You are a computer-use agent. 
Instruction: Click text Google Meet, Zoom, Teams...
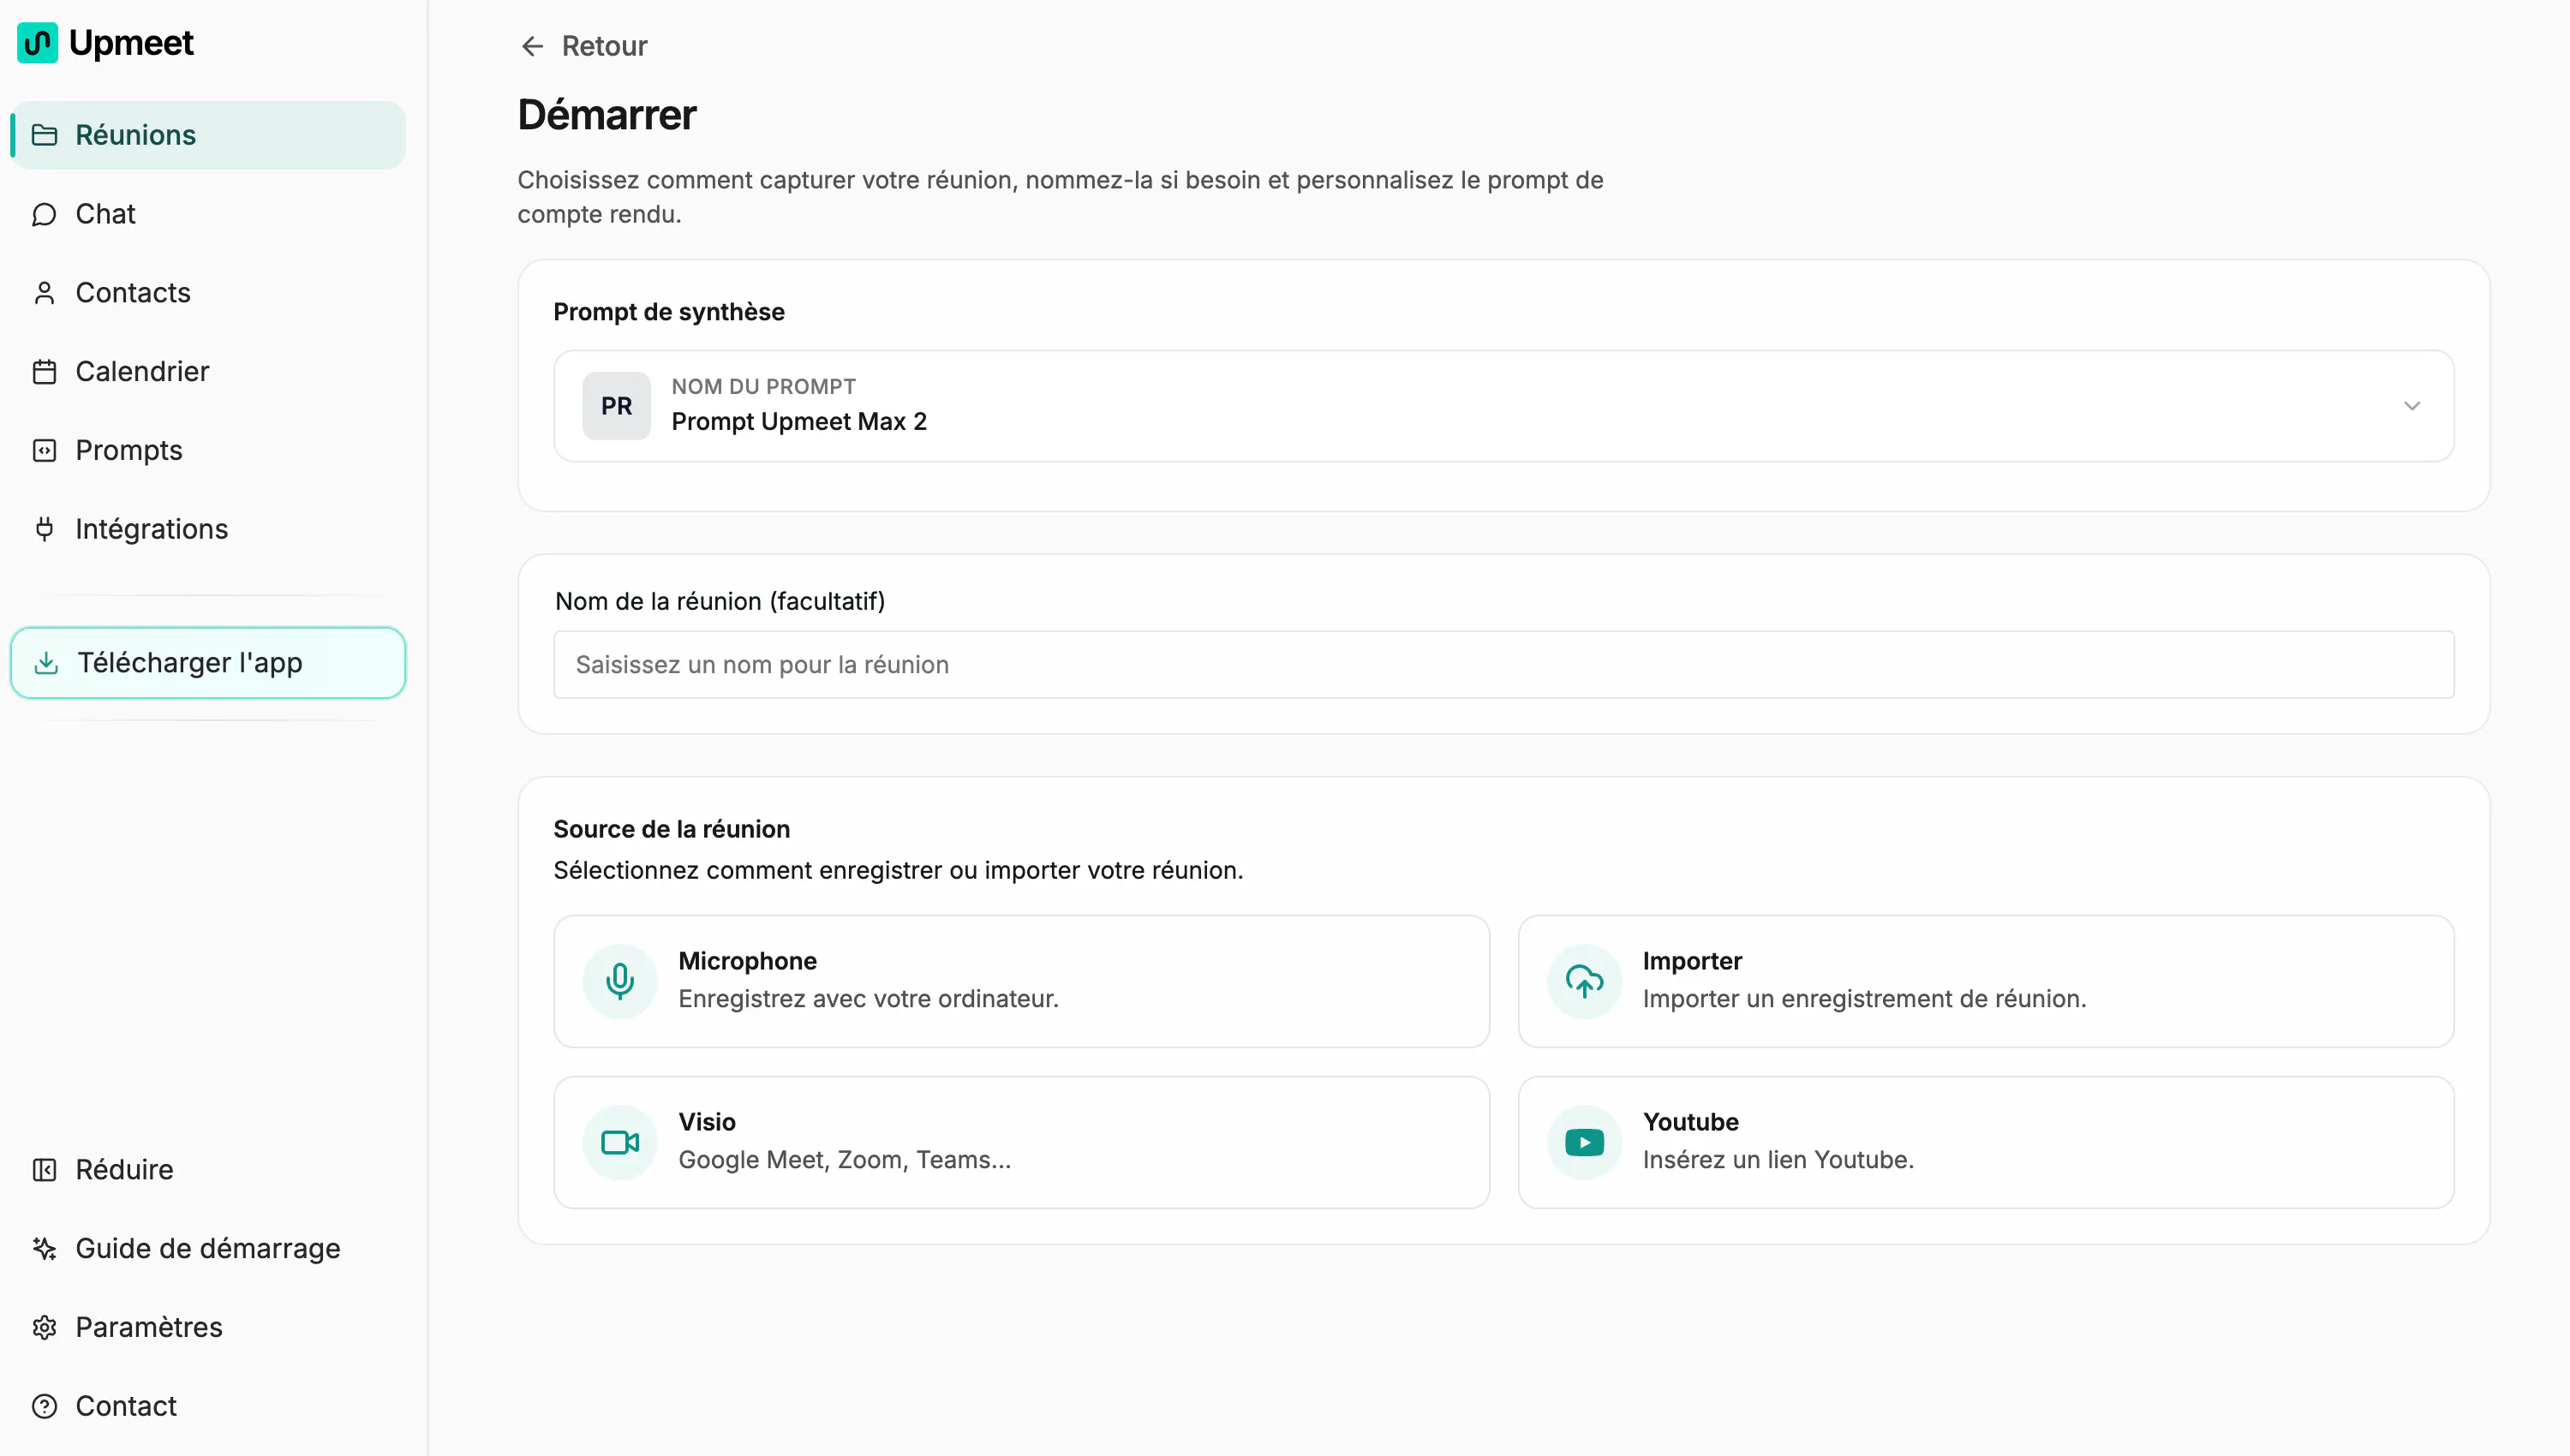click(844, 1160)
